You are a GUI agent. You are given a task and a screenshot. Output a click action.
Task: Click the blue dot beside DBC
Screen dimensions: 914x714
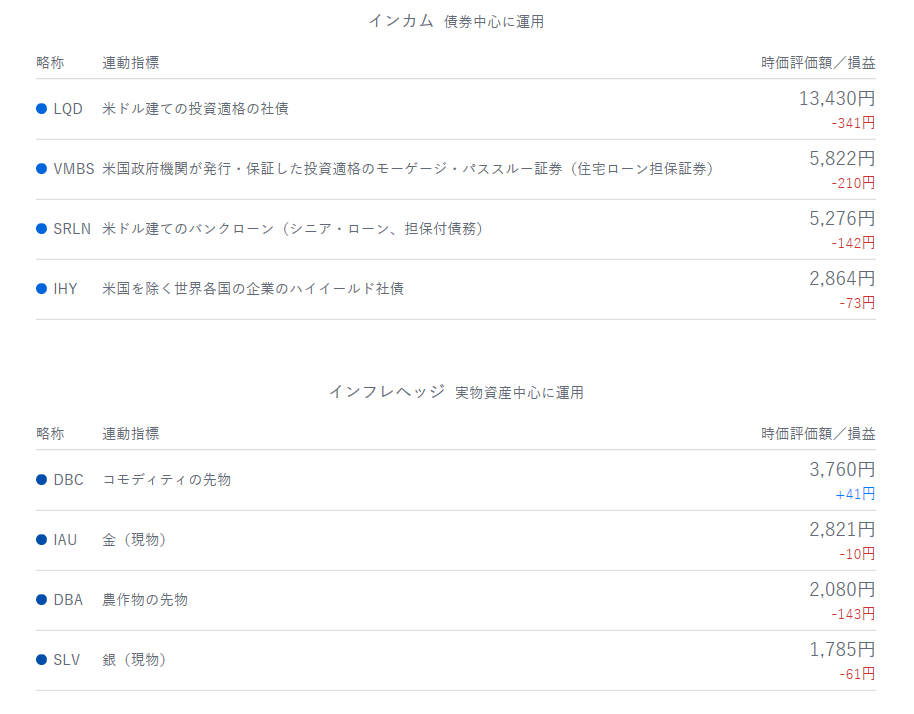pyautogui.click(x=42, y=479)
